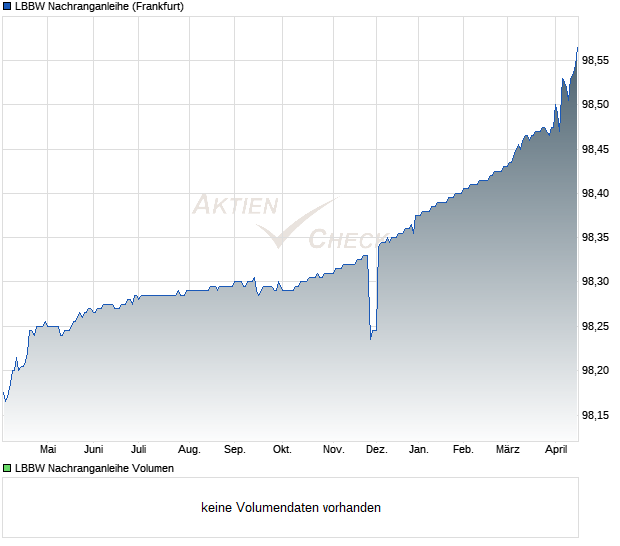Image resolution: width=620 pixels, height=546 pixels.
Task: Click the 'März' month label
Action: click(x=508, y=450)
